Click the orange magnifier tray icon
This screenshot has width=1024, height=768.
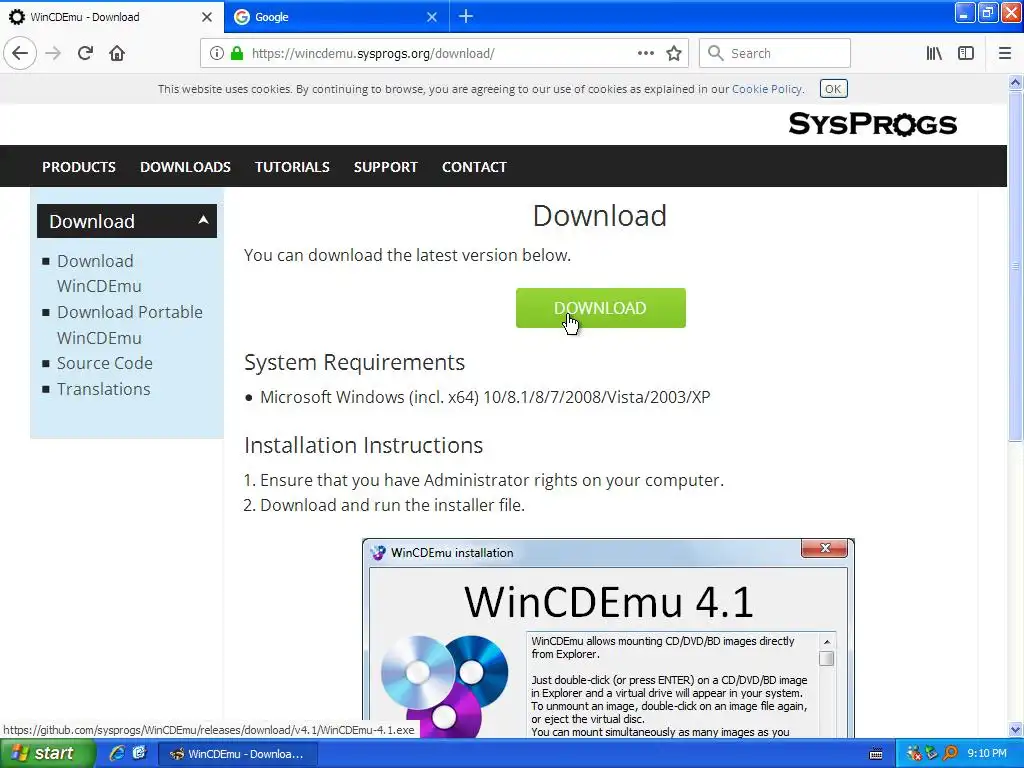[950, 753]
